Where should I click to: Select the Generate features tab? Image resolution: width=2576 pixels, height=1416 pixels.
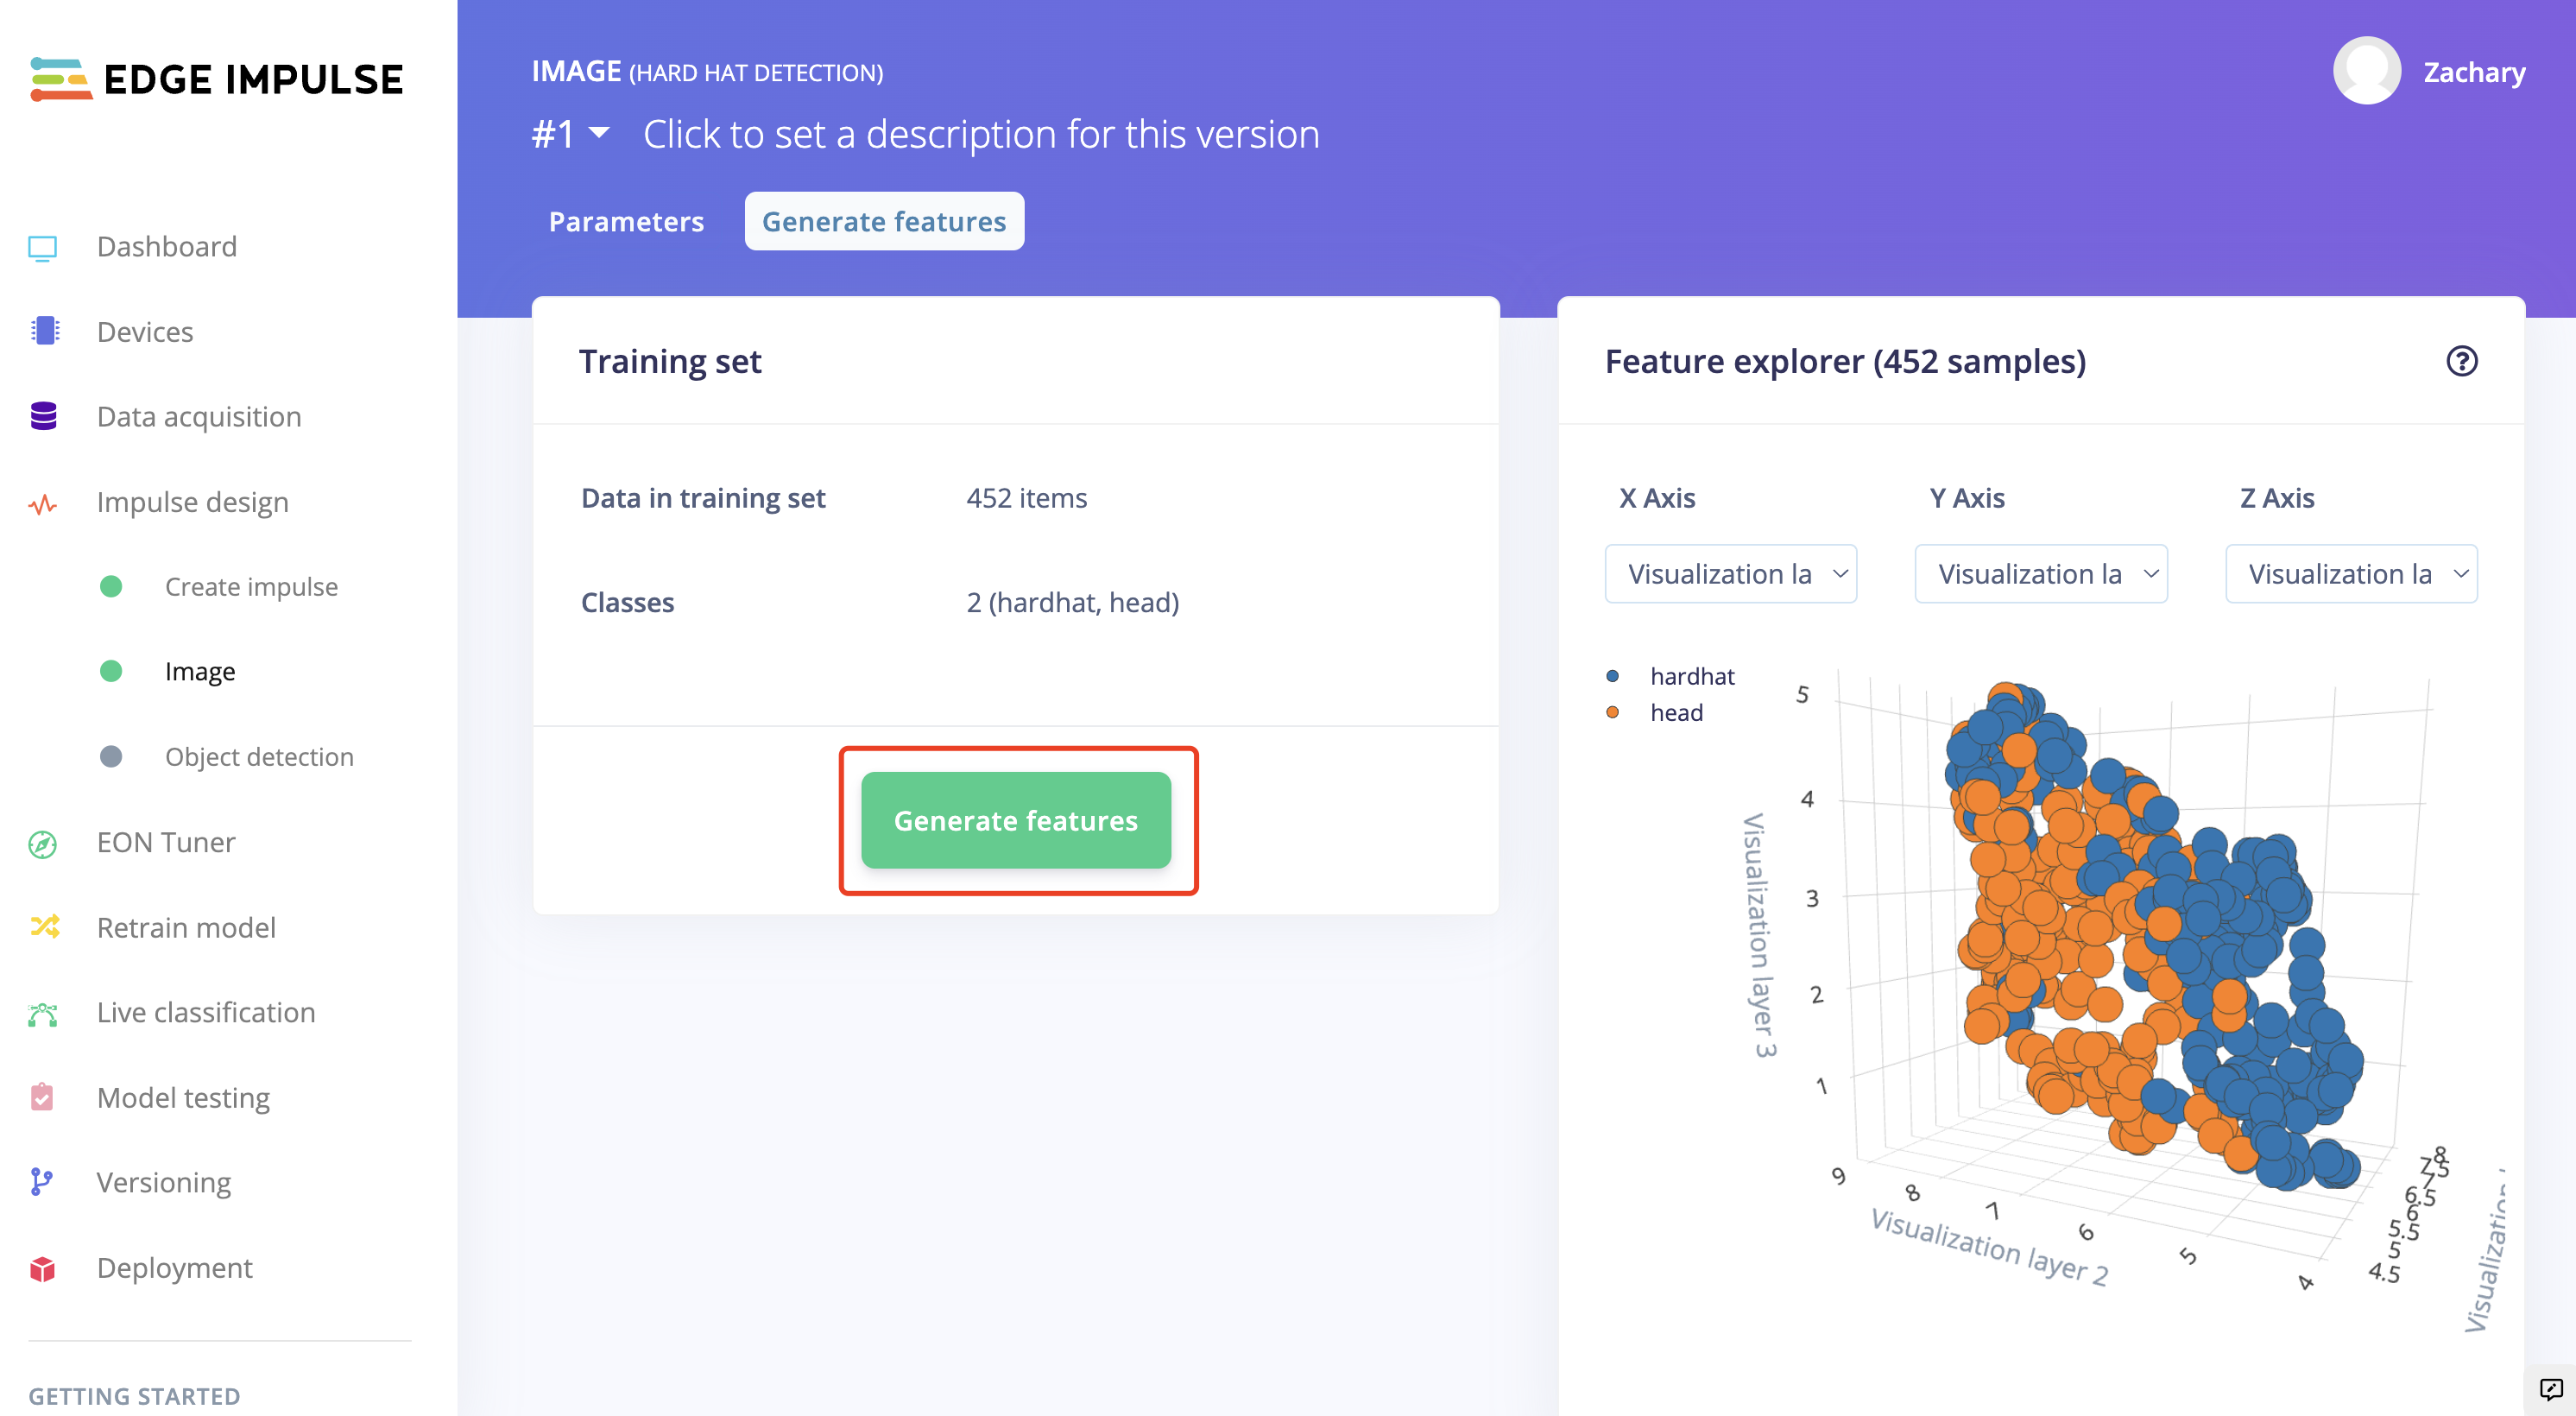coord(884,221)
